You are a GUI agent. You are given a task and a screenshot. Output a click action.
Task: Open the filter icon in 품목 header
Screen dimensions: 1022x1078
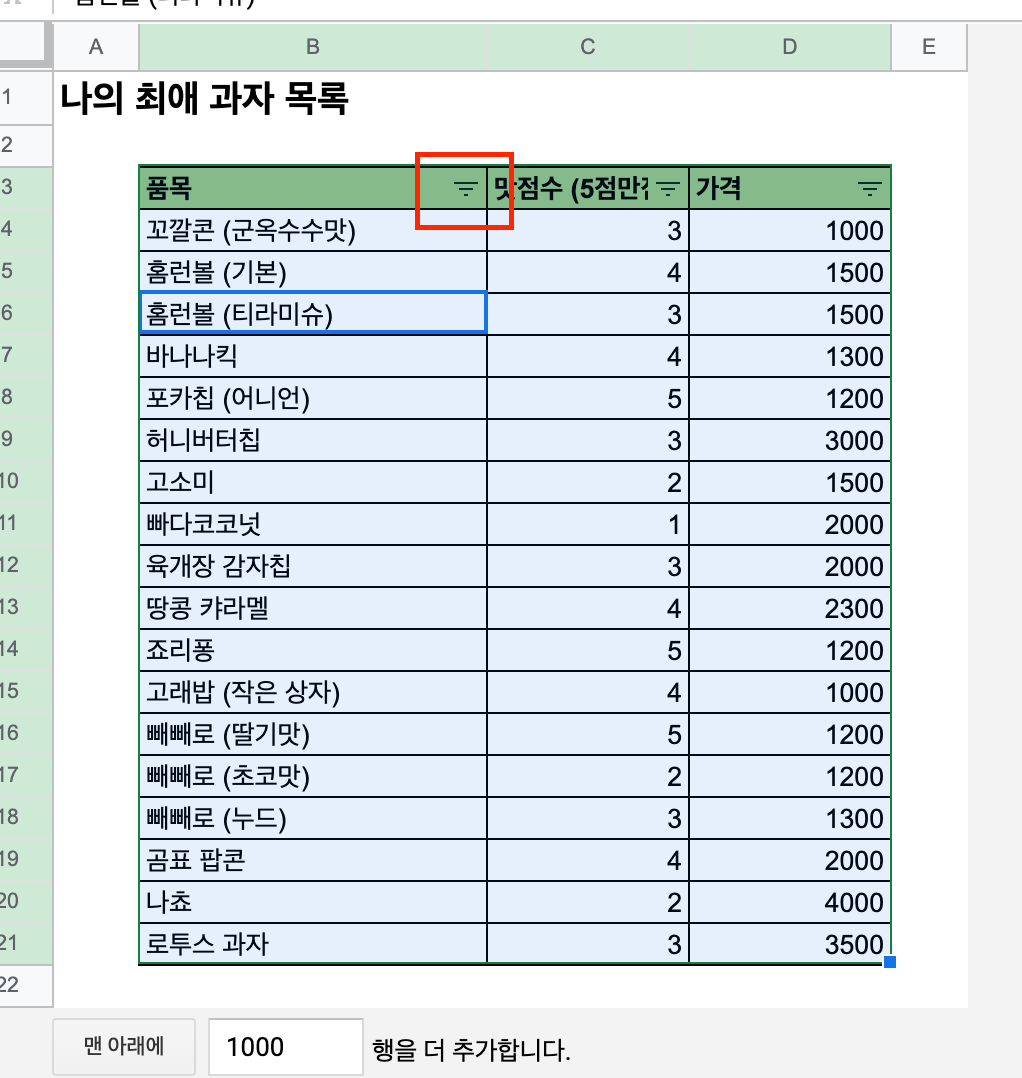pyautogui.click(x=465, y=188)
